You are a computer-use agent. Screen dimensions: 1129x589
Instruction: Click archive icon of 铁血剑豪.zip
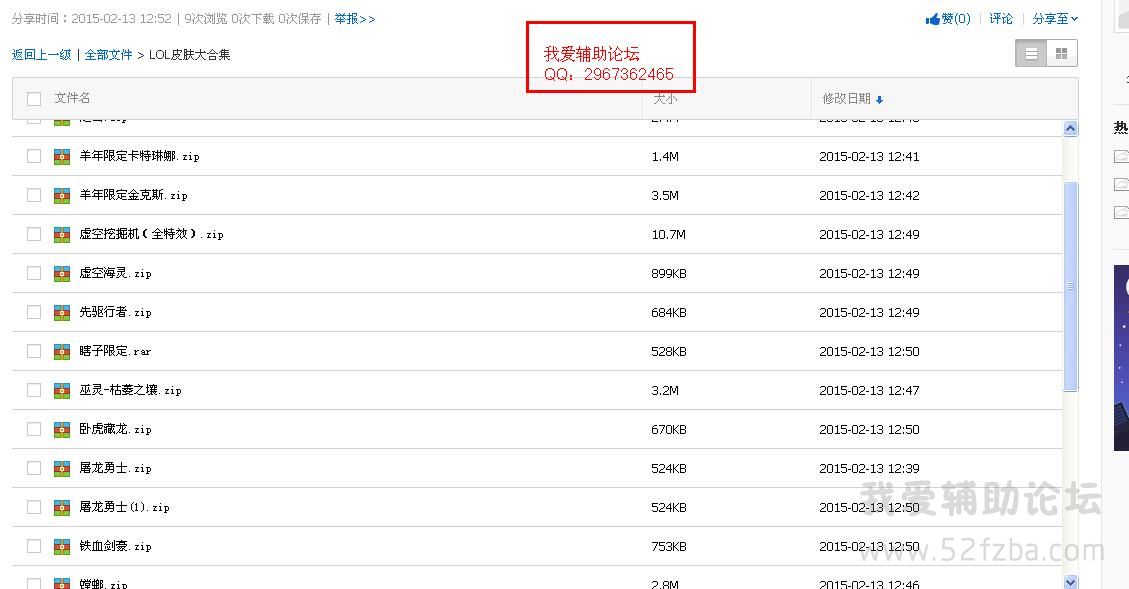pos(62,546)
